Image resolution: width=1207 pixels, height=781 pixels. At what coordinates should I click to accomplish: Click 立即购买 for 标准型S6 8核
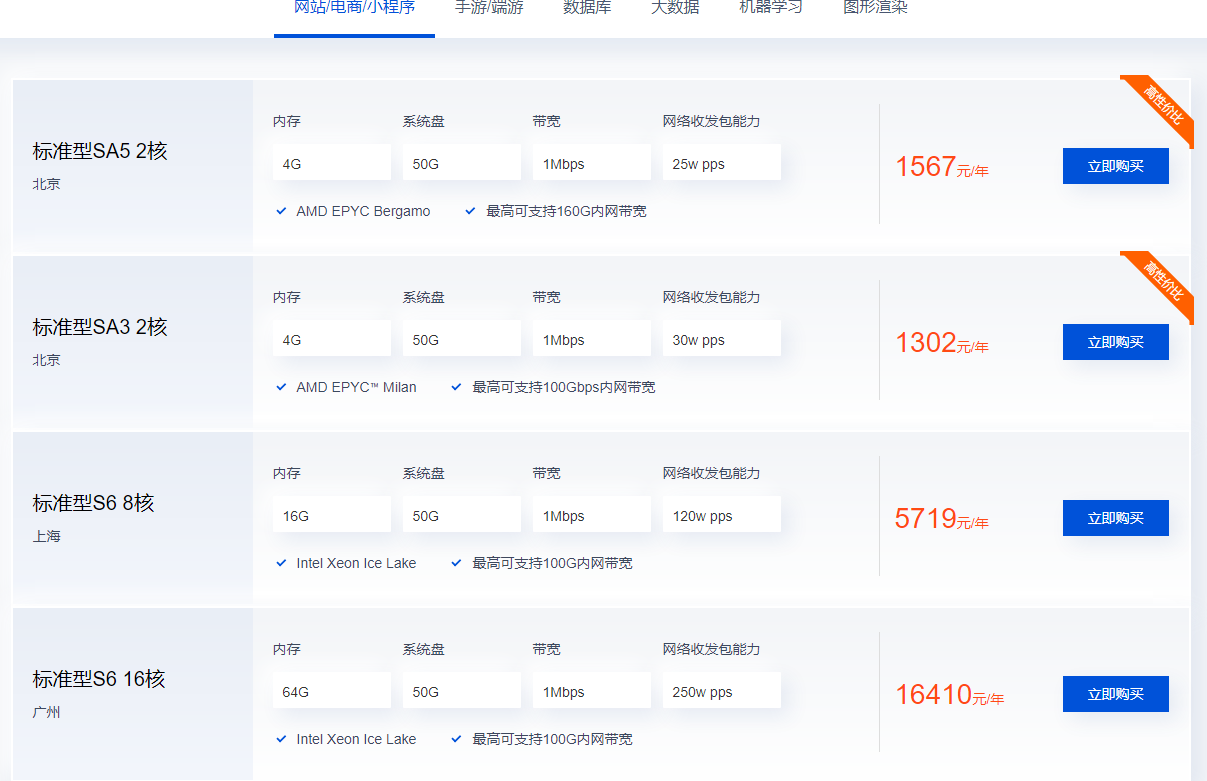click(1115, 518)
